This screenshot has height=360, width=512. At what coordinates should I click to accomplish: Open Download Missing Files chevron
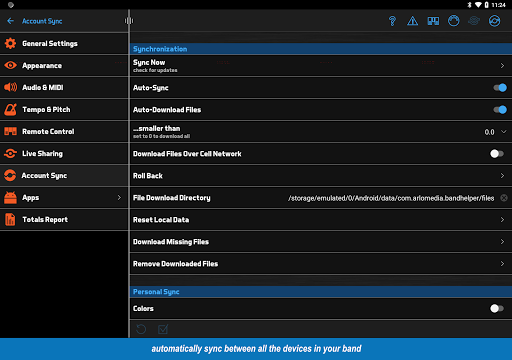[502, 242]
